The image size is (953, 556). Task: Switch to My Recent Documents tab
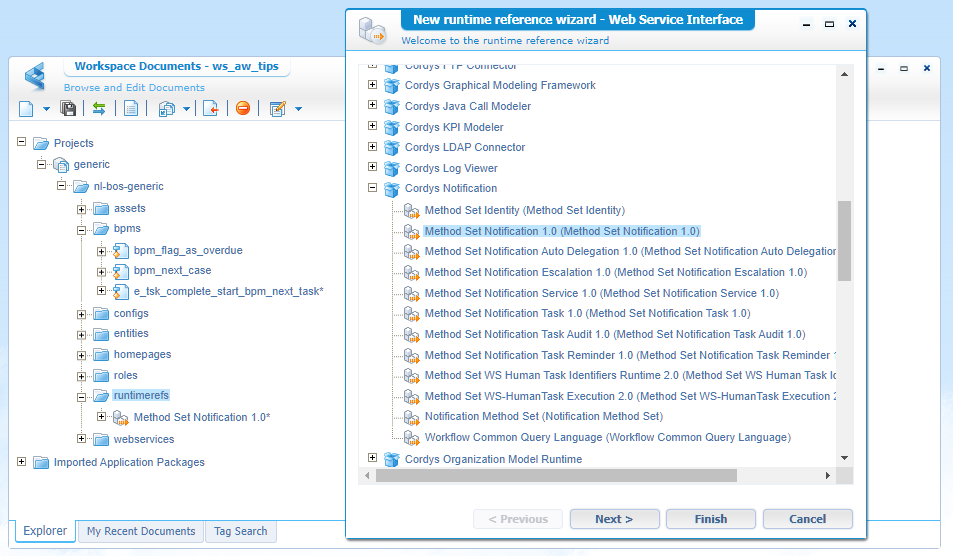pos(141,531)
